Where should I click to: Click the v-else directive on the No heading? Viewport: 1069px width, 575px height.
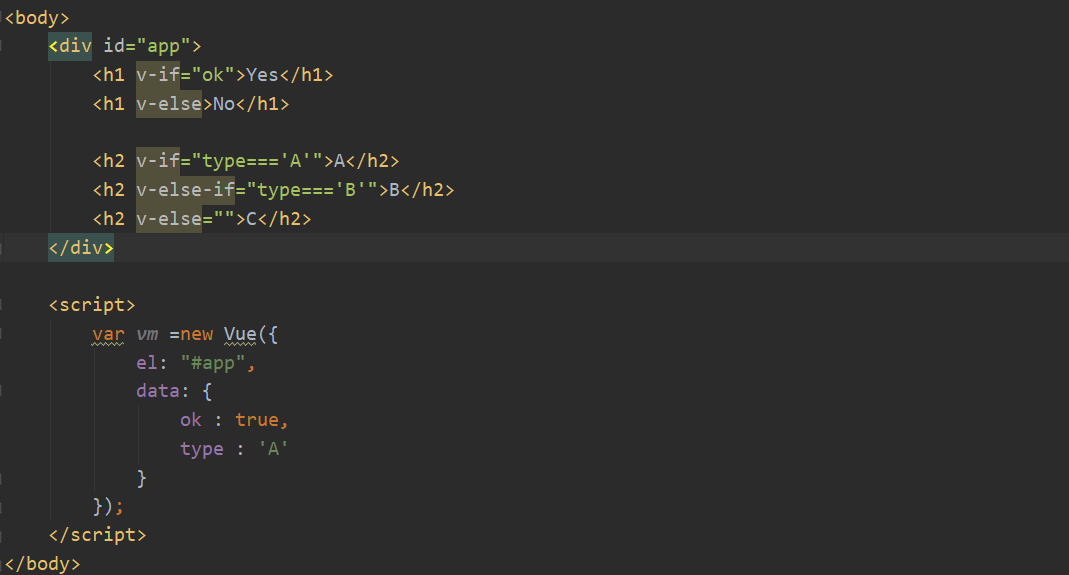[169, 104]
